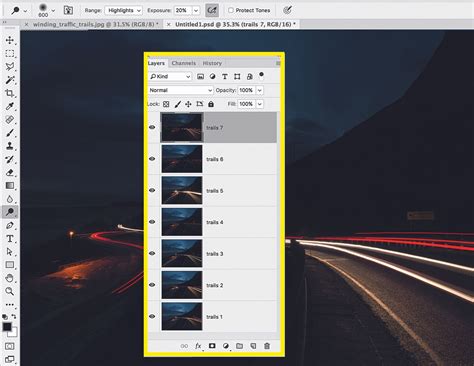The height and width of the screenshot is (366, 474).
Task: Open the Layers panel options menu
Action: click(x=278, y=63)
